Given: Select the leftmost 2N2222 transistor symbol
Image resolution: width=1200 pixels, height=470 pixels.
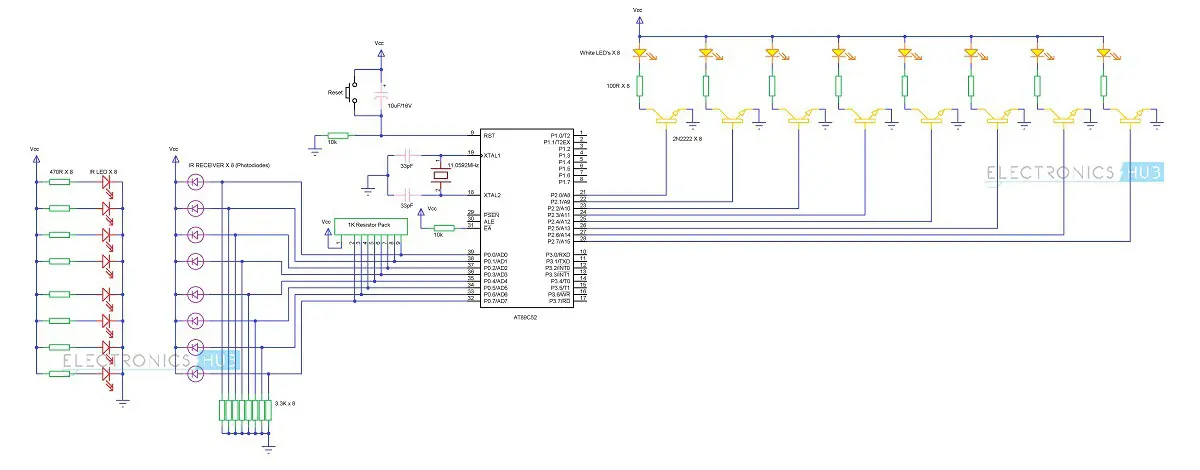Looking at the screenshot, I should [669, 119].
